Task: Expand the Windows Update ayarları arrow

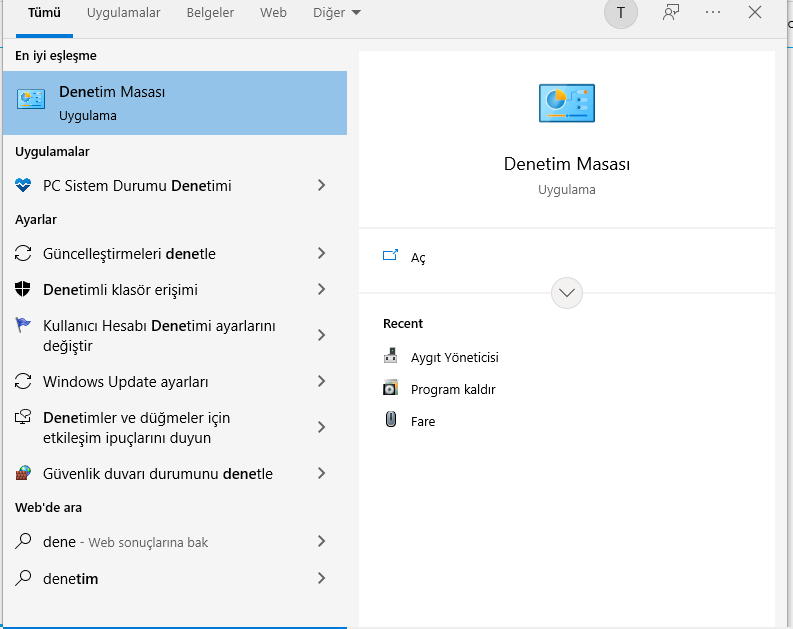Action: tap(321, 382)
